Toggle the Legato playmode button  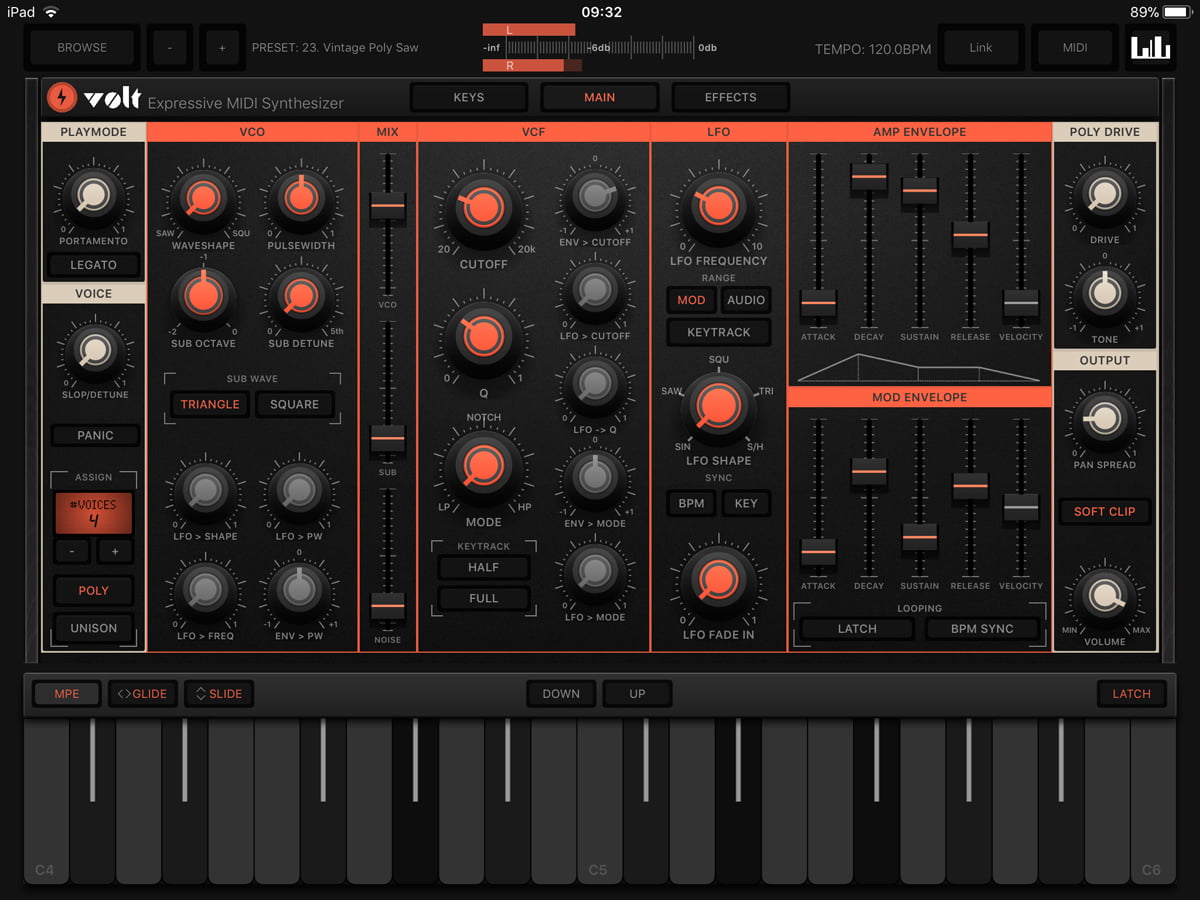(x=93, y=265)
